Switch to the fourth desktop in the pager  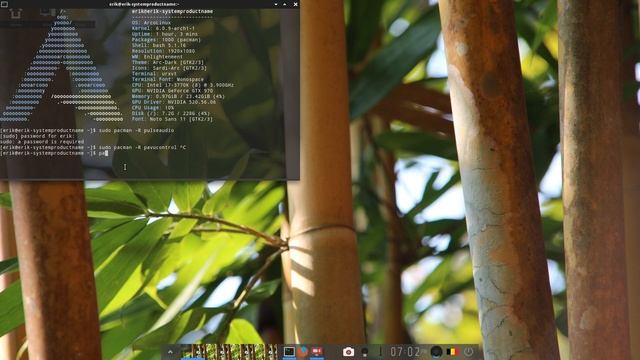(266, 352)
